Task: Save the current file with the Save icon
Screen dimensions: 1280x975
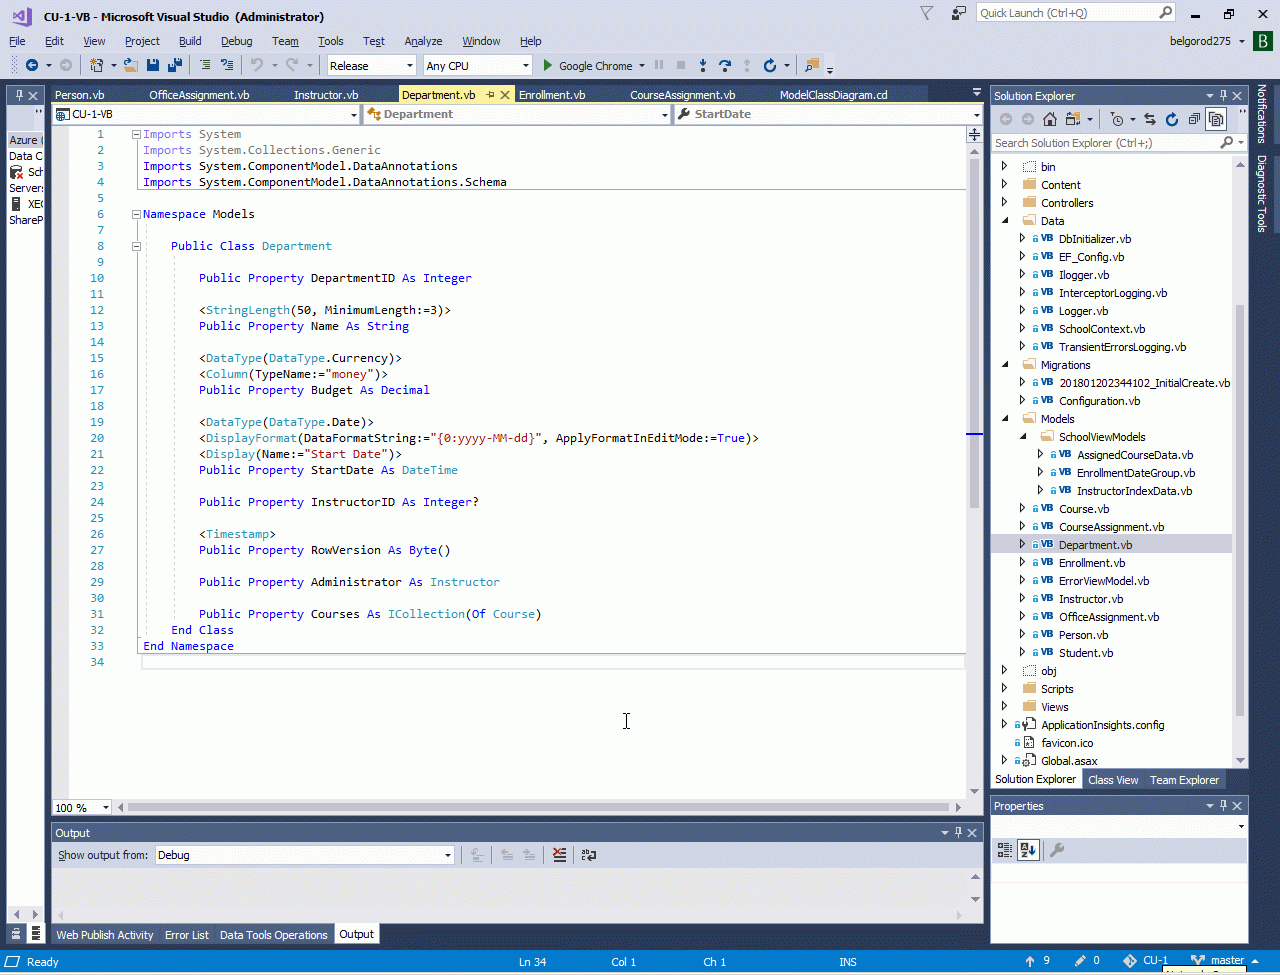Action: (x=153, y=66)
